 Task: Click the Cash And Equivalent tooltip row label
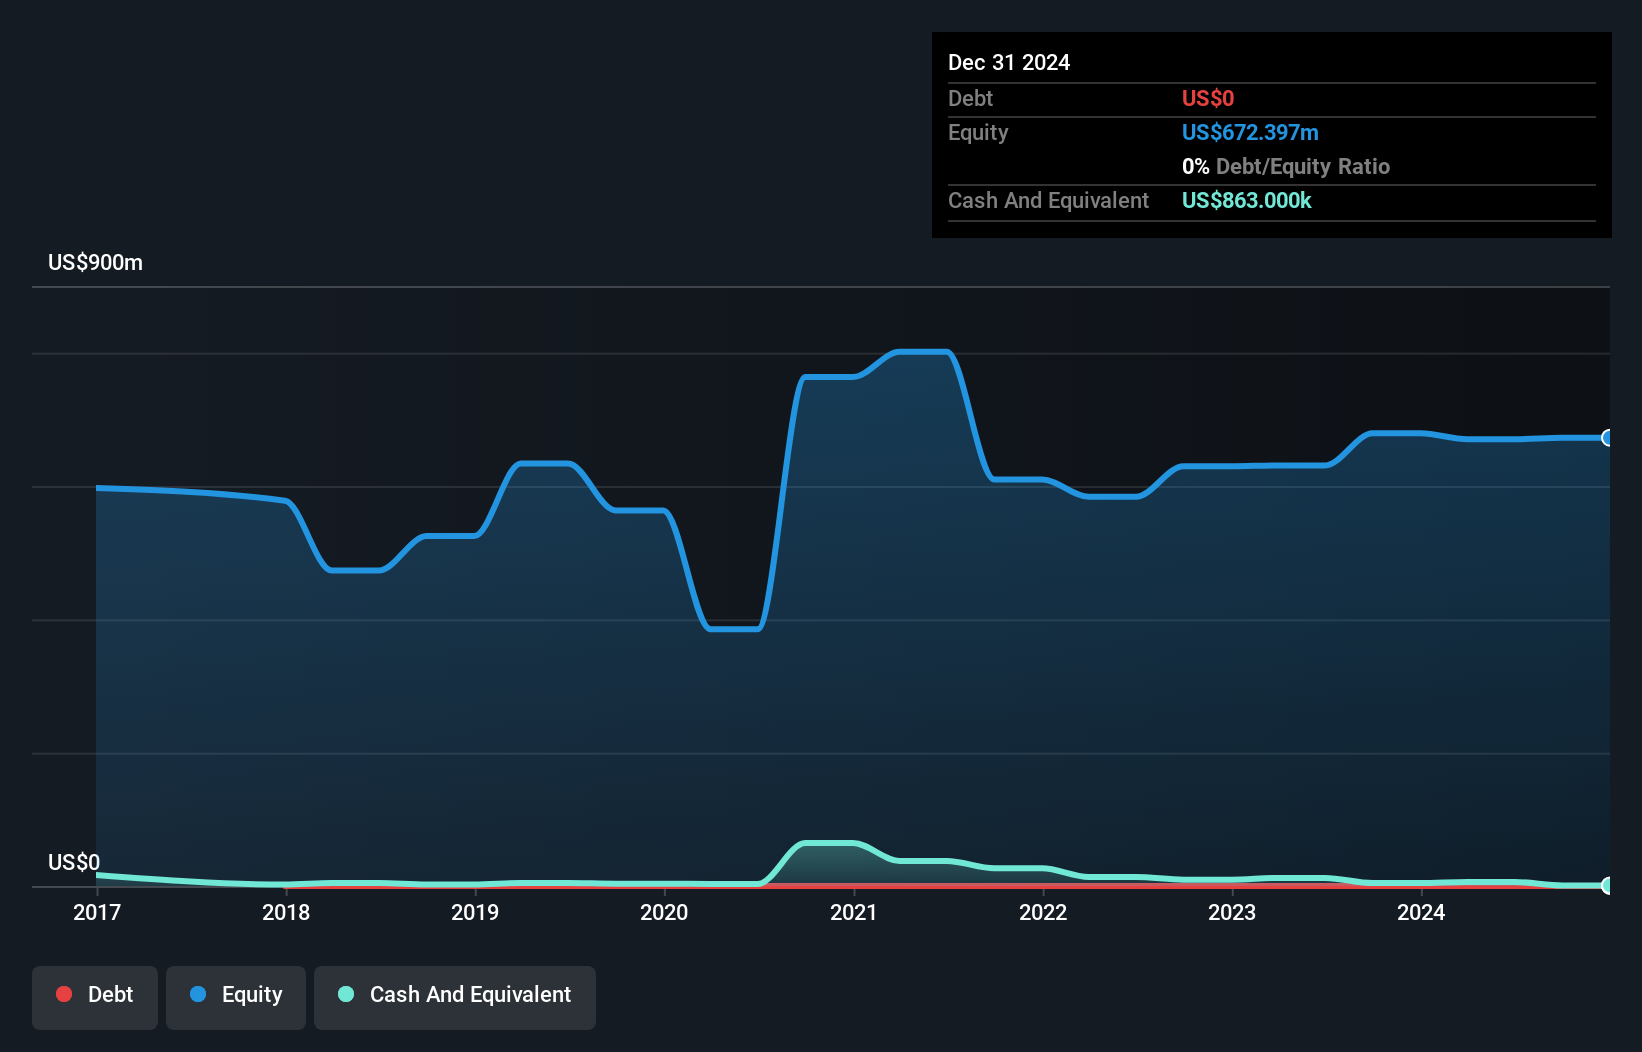[x=1049, y=200]
